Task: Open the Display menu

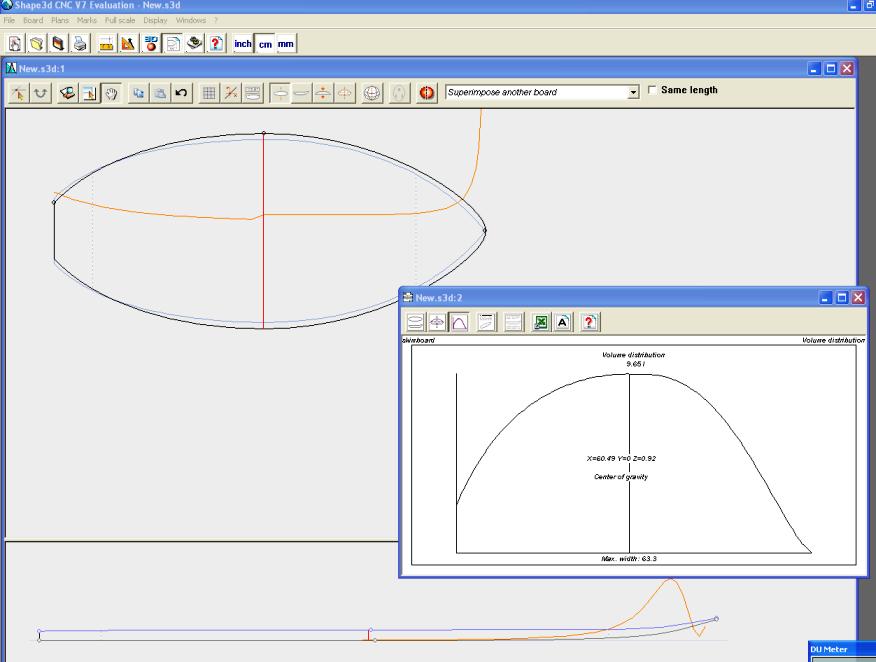Action: tap(155, 20)
